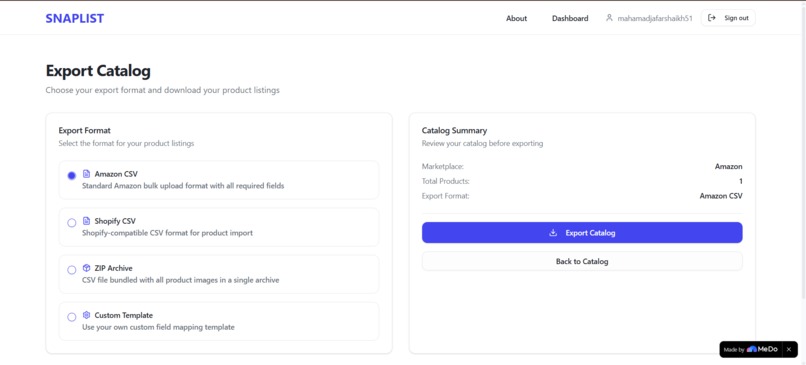806x365 pixels.
Task: Click the Shopify CSV file icon
Action: coord(86,221)
